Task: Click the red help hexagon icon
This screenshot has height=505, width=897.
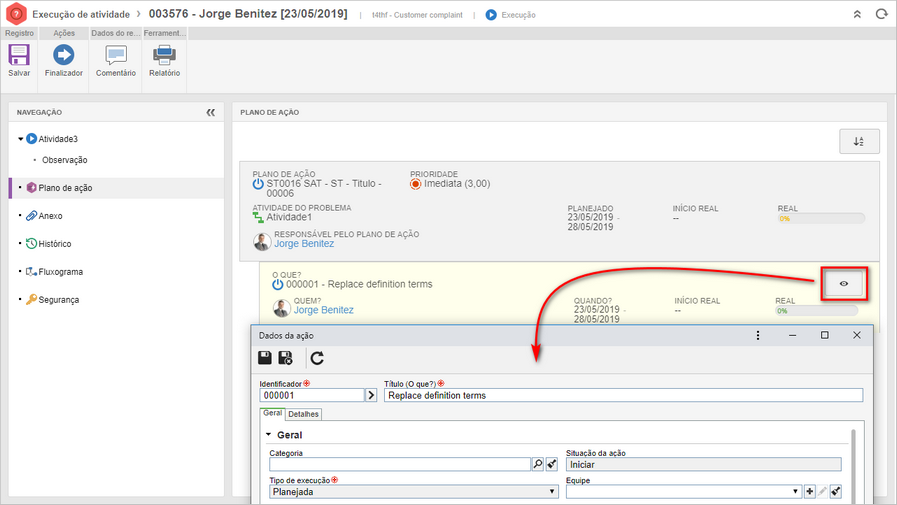Action: pos(16,14)
